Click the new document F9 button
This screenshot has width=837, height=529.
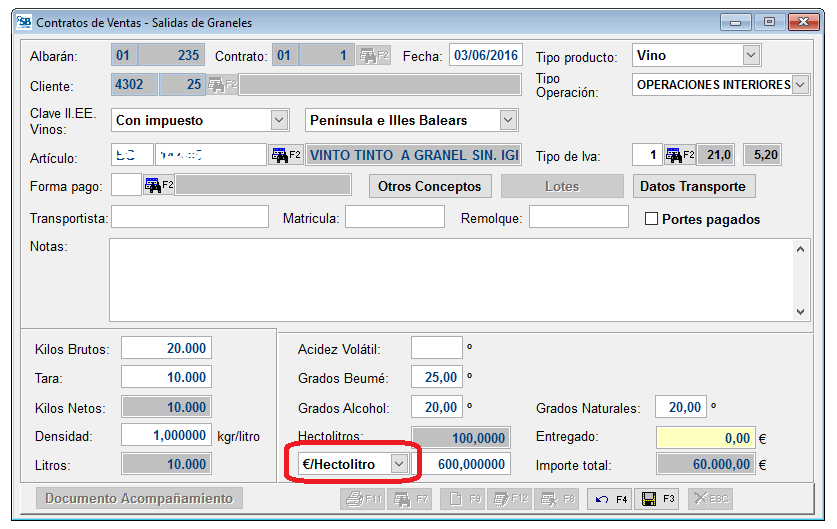click(x=463, y=499)
